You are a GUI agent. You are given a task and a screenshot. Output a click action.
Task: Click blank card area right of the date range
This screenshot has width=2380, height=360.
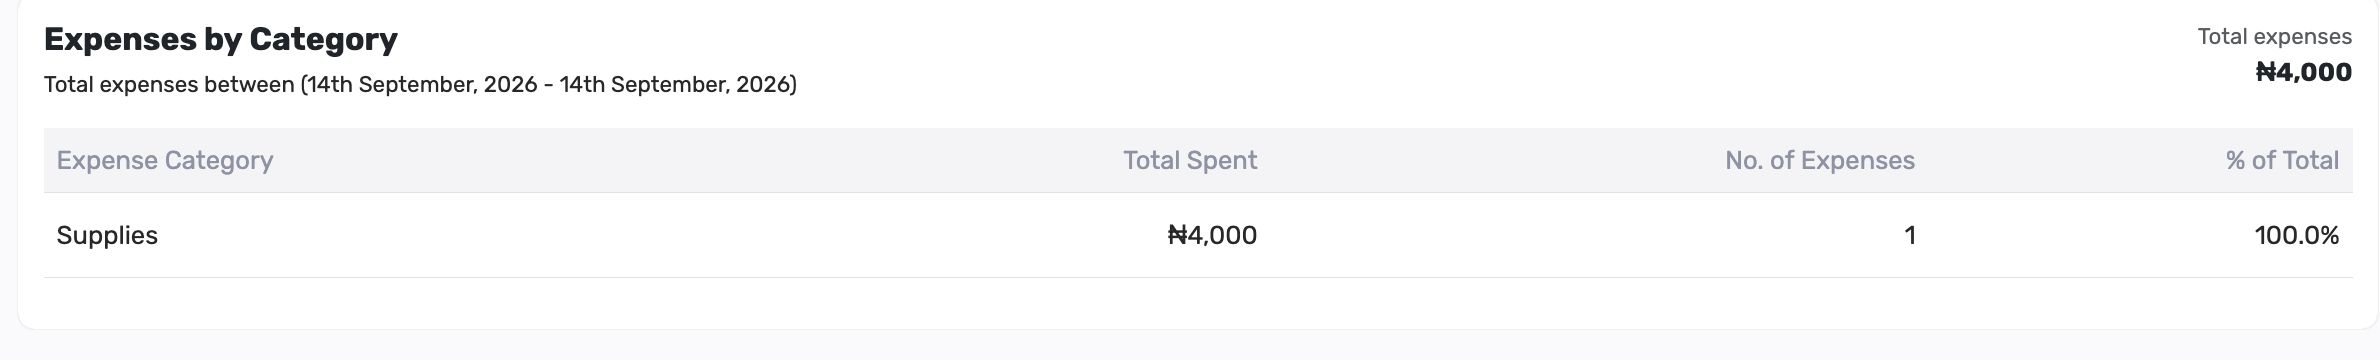(1500, 85)
